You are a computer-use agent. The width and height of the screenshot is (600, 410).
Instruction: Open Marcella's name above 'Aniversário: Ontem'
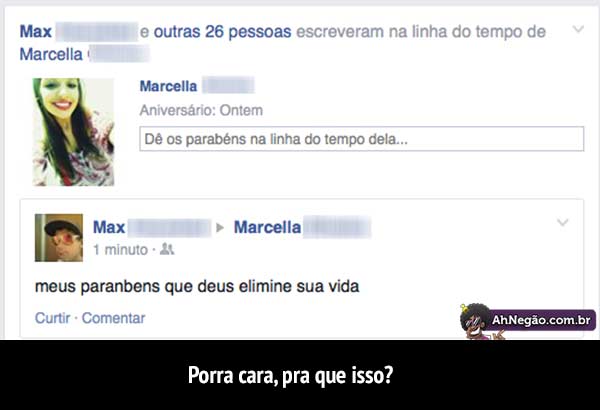pyautogui.click(x=168, y=86)
